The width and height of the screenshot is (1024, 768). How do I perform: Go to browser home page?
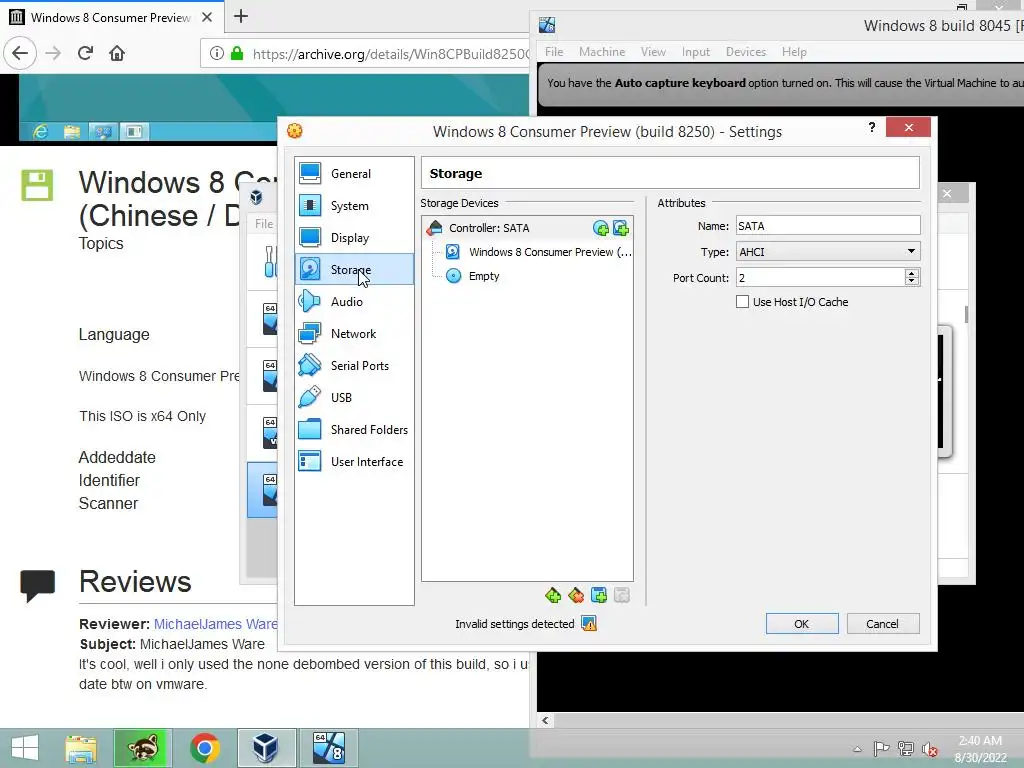[x=117, y=53]
